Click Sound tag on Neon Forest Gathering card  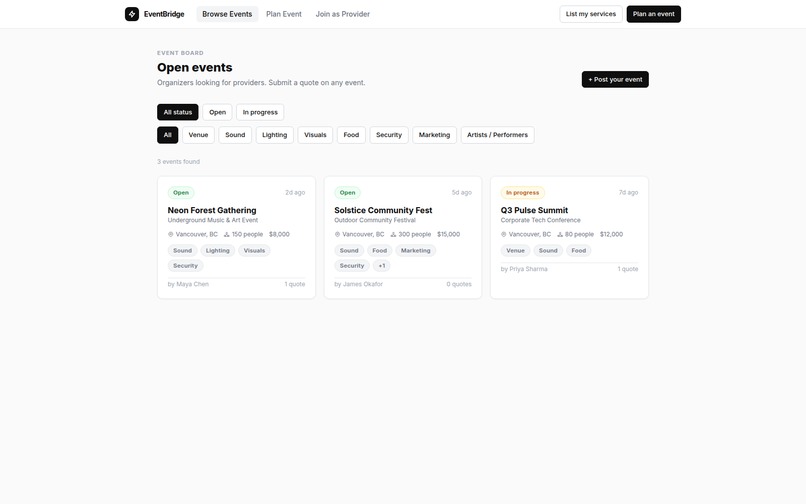(x=182, y=250)
